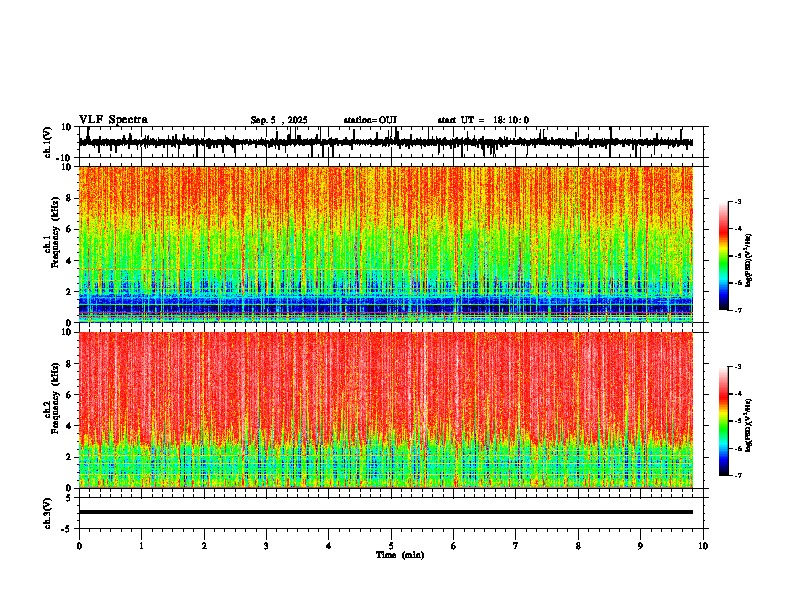Click time axis tick label "9"
Image resolution: width=792 pixels, height=612 pixels.
tap(640, 546)
